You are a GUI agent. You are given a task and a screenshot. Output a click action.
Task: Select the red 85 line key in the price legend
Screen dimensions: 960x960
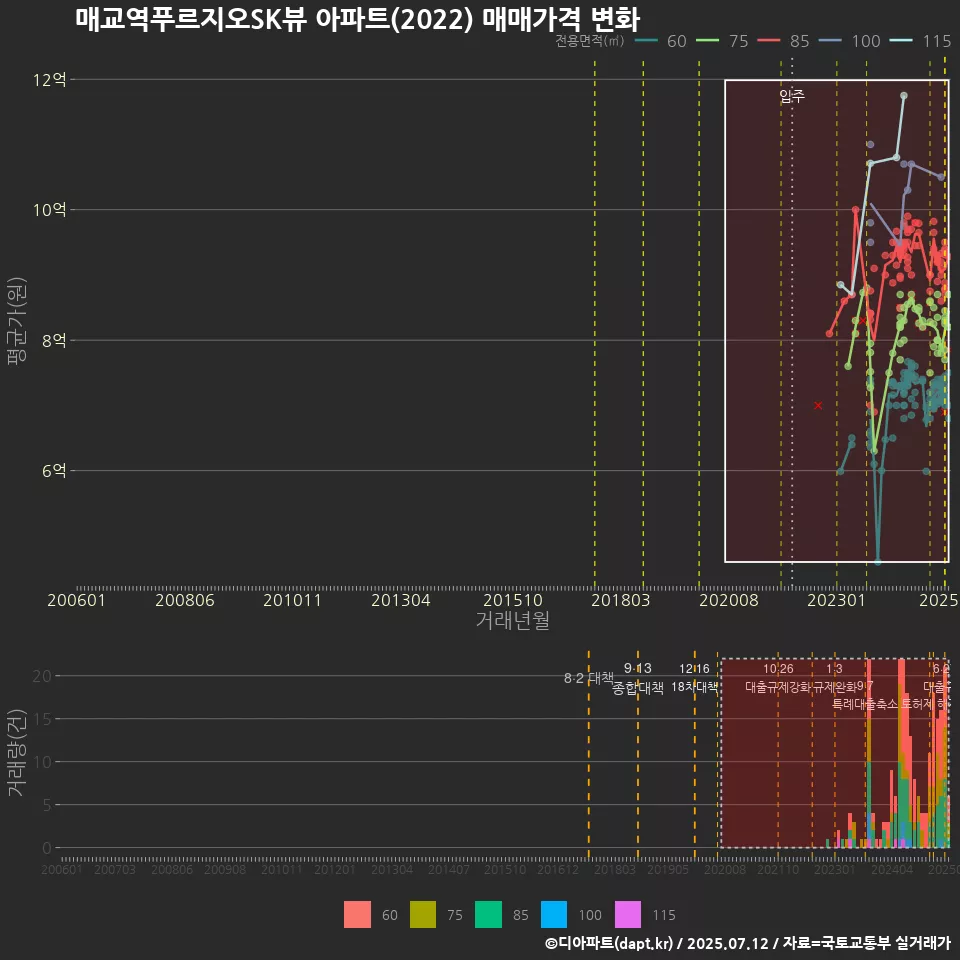click(769, 41)
